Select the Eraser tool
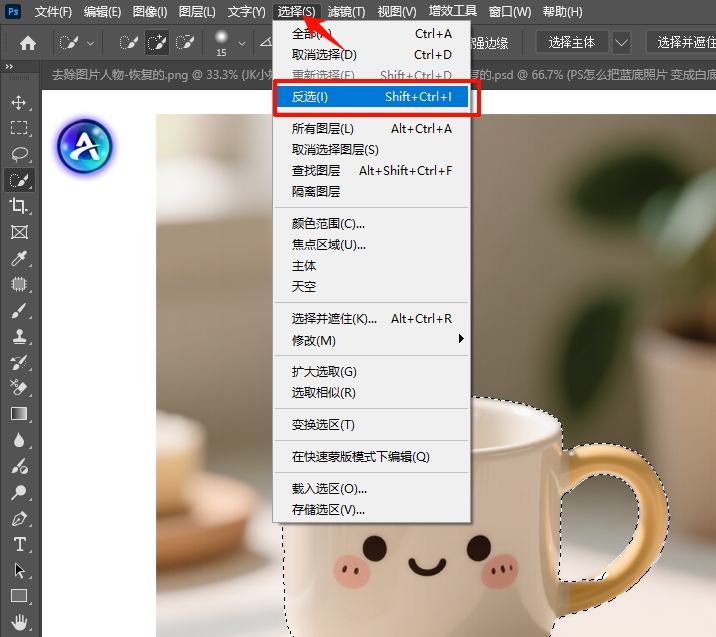 (19, 388)
